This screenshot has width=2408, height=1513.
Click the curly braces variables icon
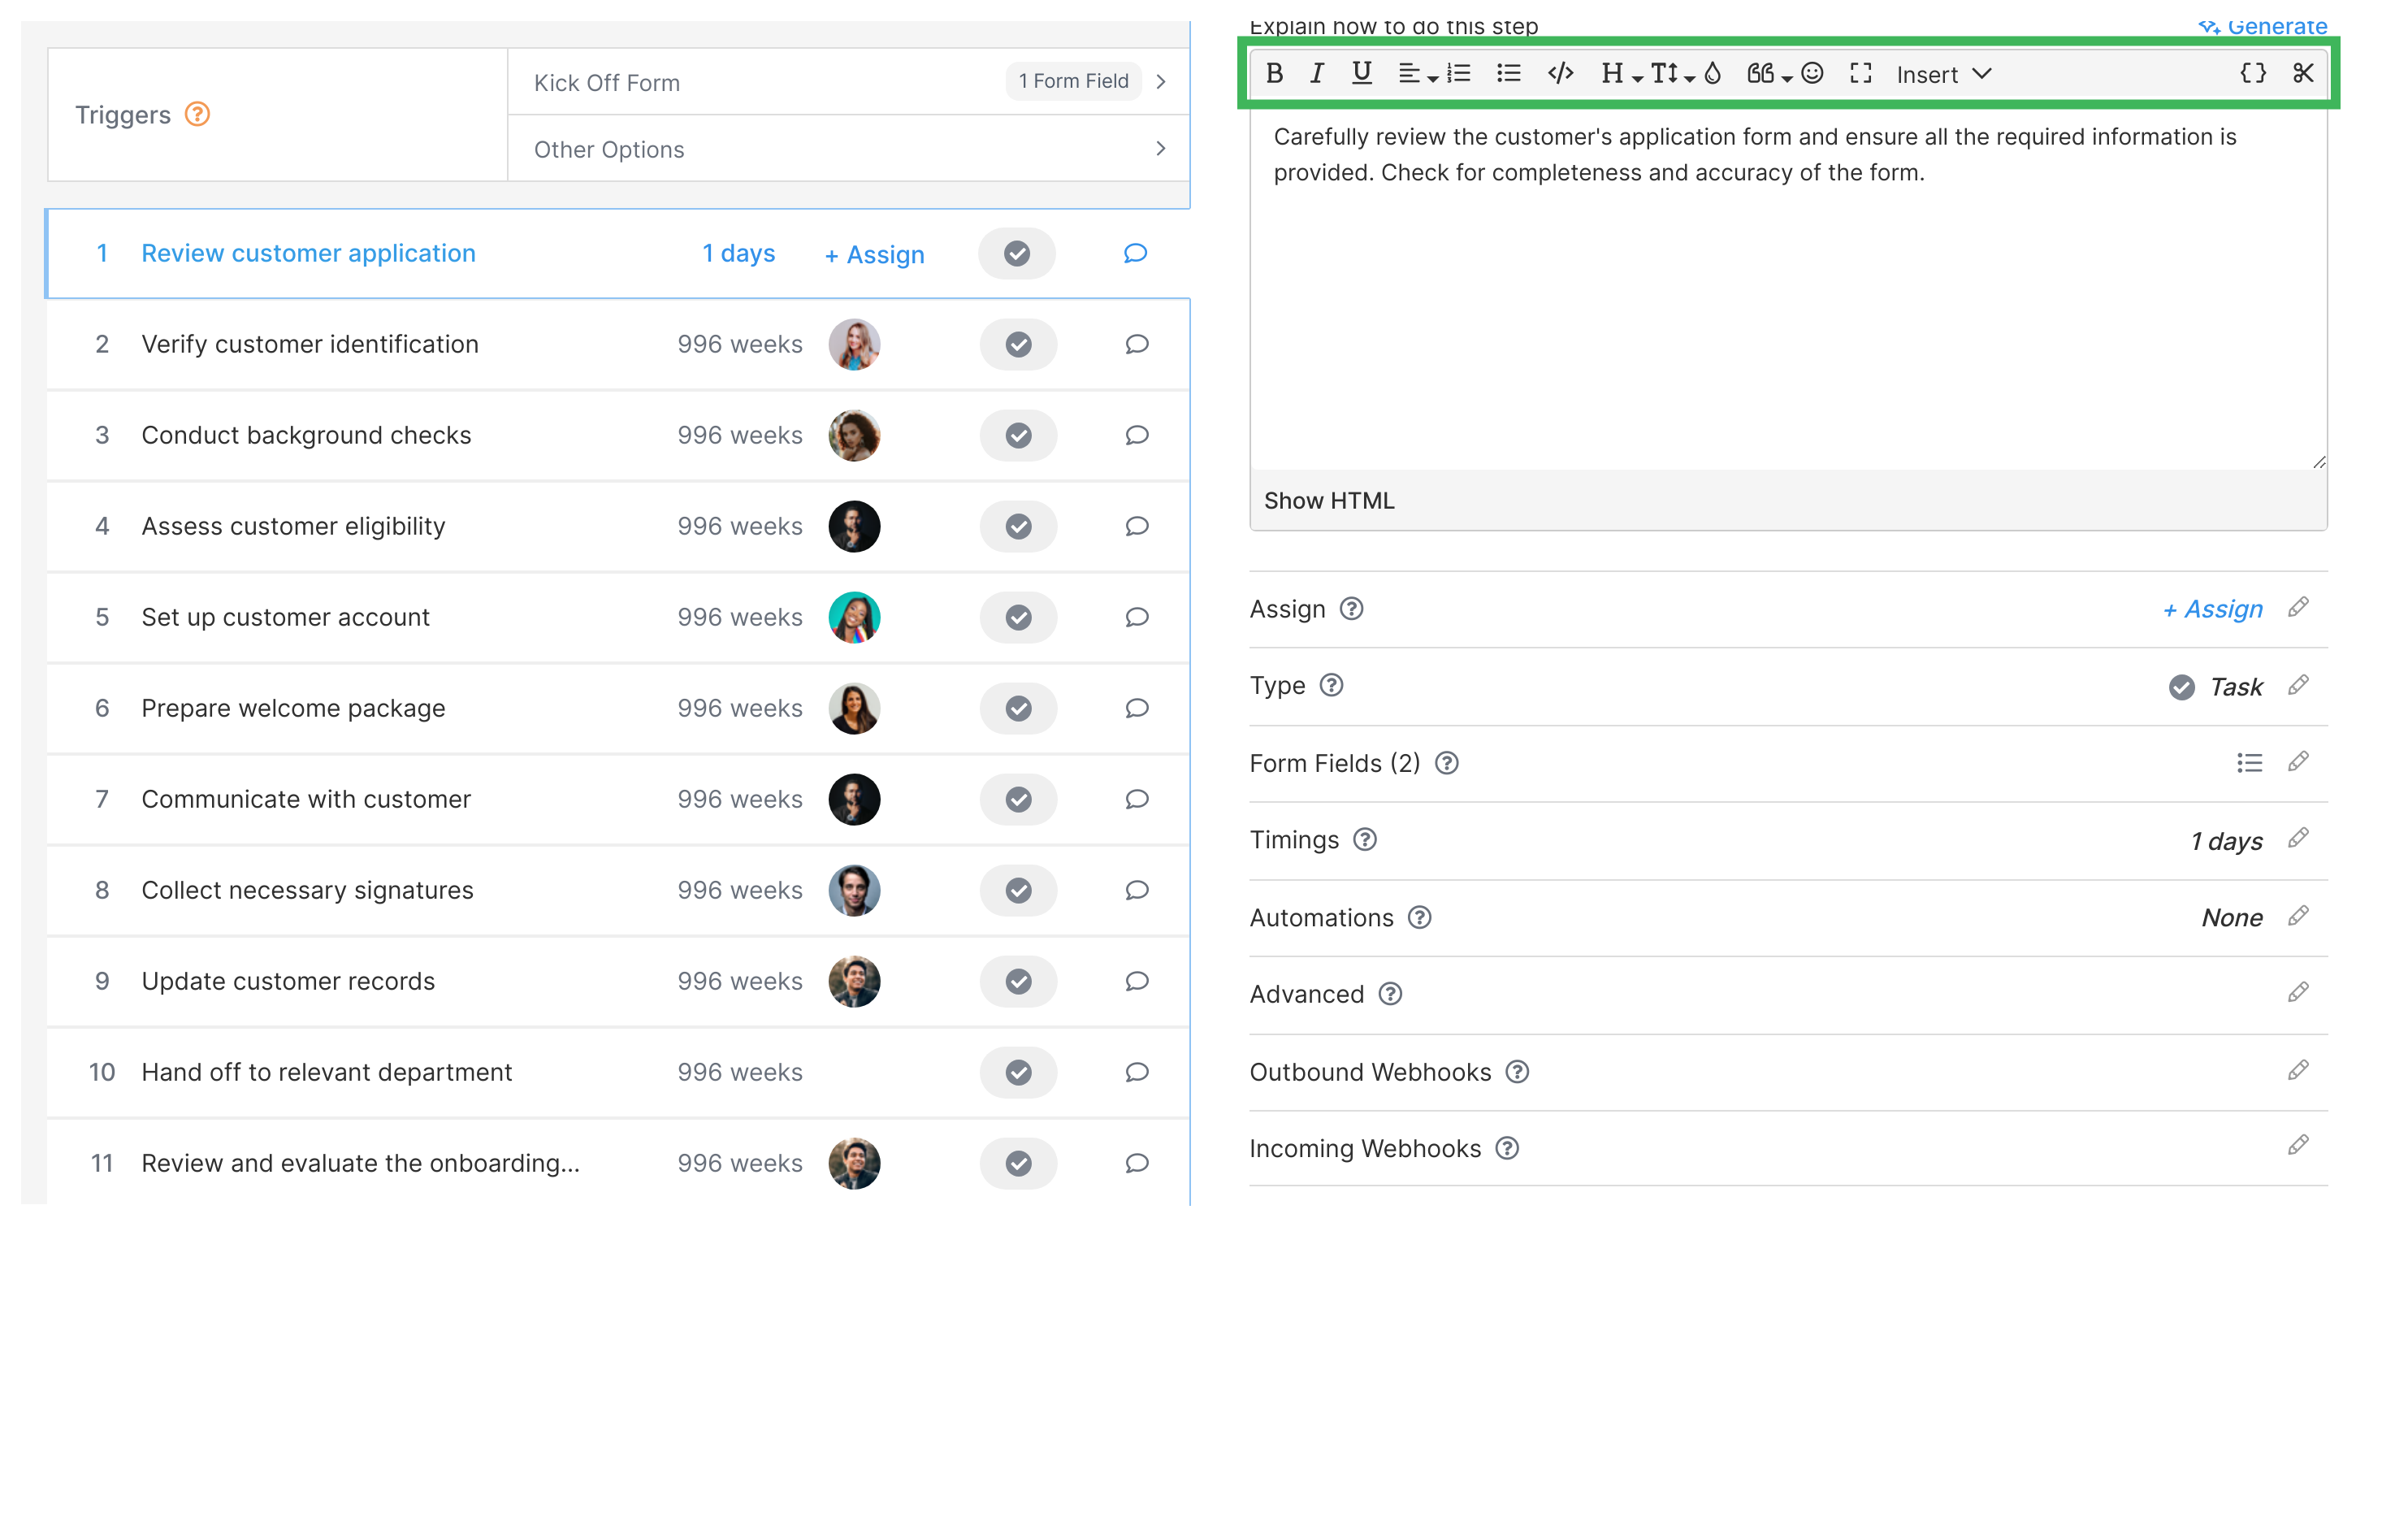coord(2252,73)
